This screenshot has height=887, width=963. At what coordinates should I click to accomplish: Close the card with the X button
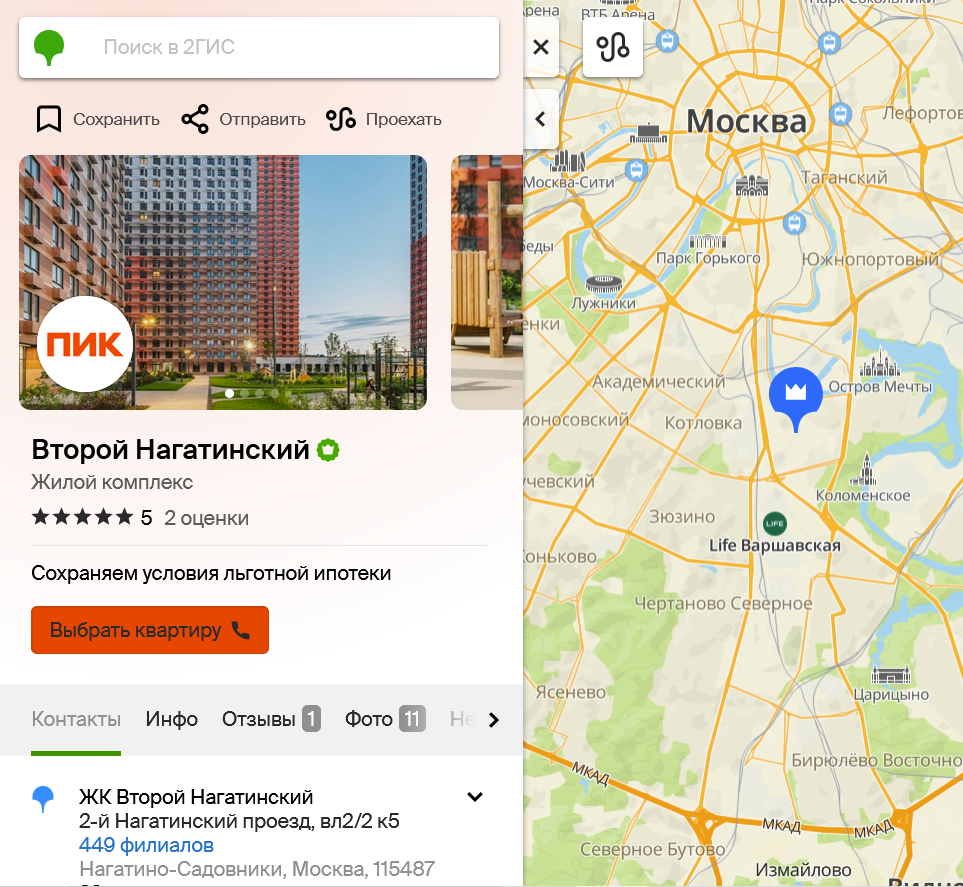point(541,47)
